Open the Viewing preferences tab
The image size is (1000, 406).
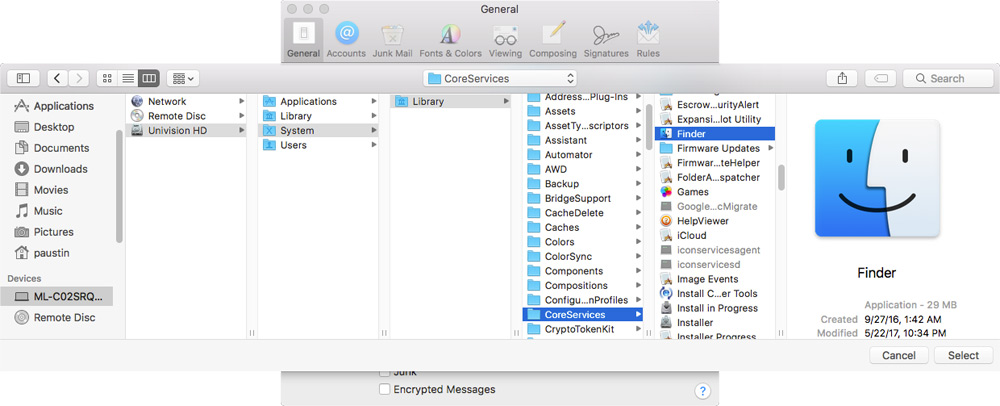tap(505, 40)
